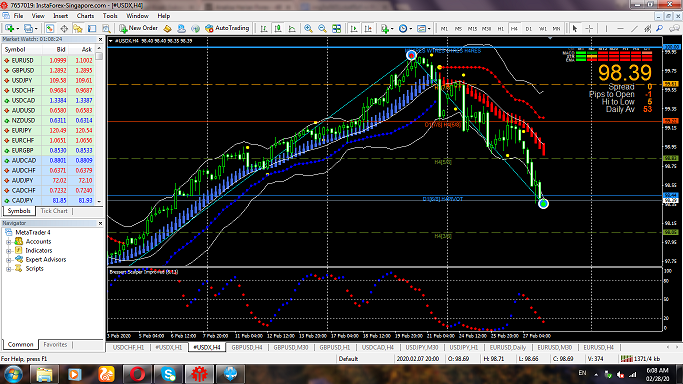Open the search magnifier in toolbar
This screenshot has width=683, height=384.
click(x=660, y=28)
